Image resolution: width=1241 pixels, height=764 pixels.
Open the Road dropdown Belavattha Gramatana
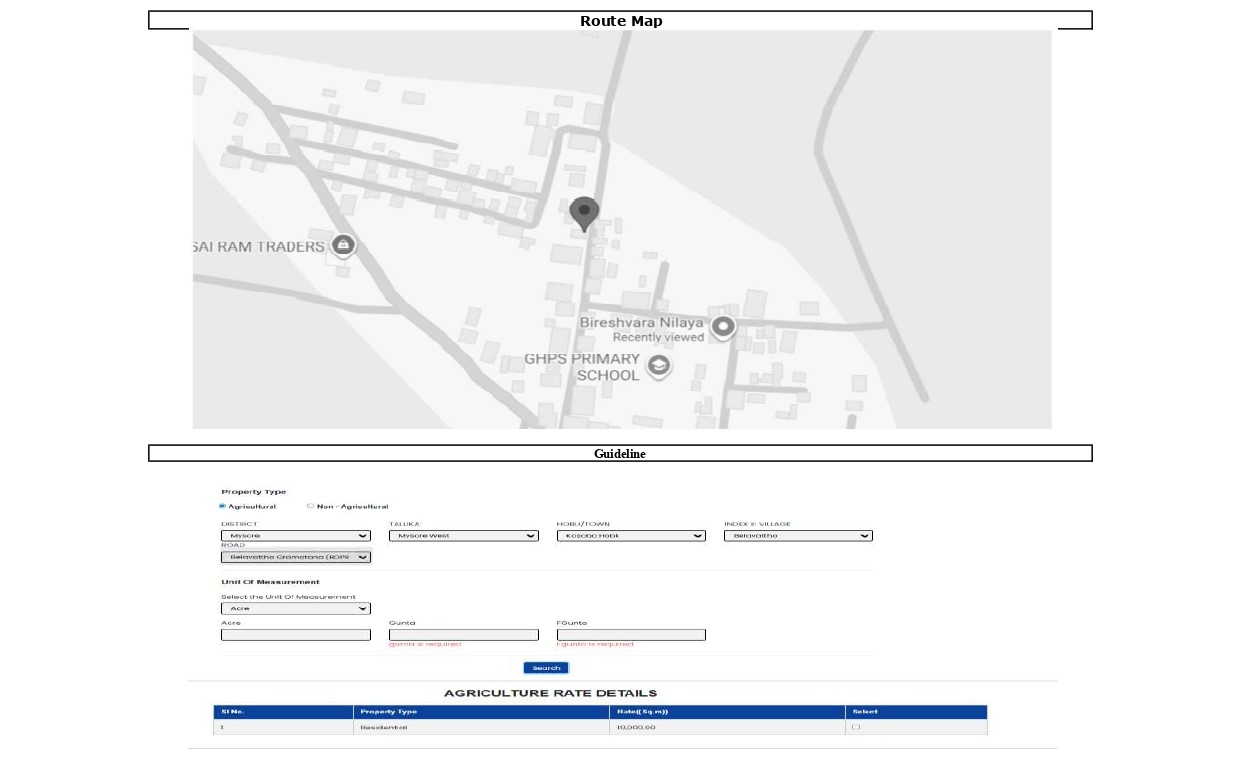[296, 557]
